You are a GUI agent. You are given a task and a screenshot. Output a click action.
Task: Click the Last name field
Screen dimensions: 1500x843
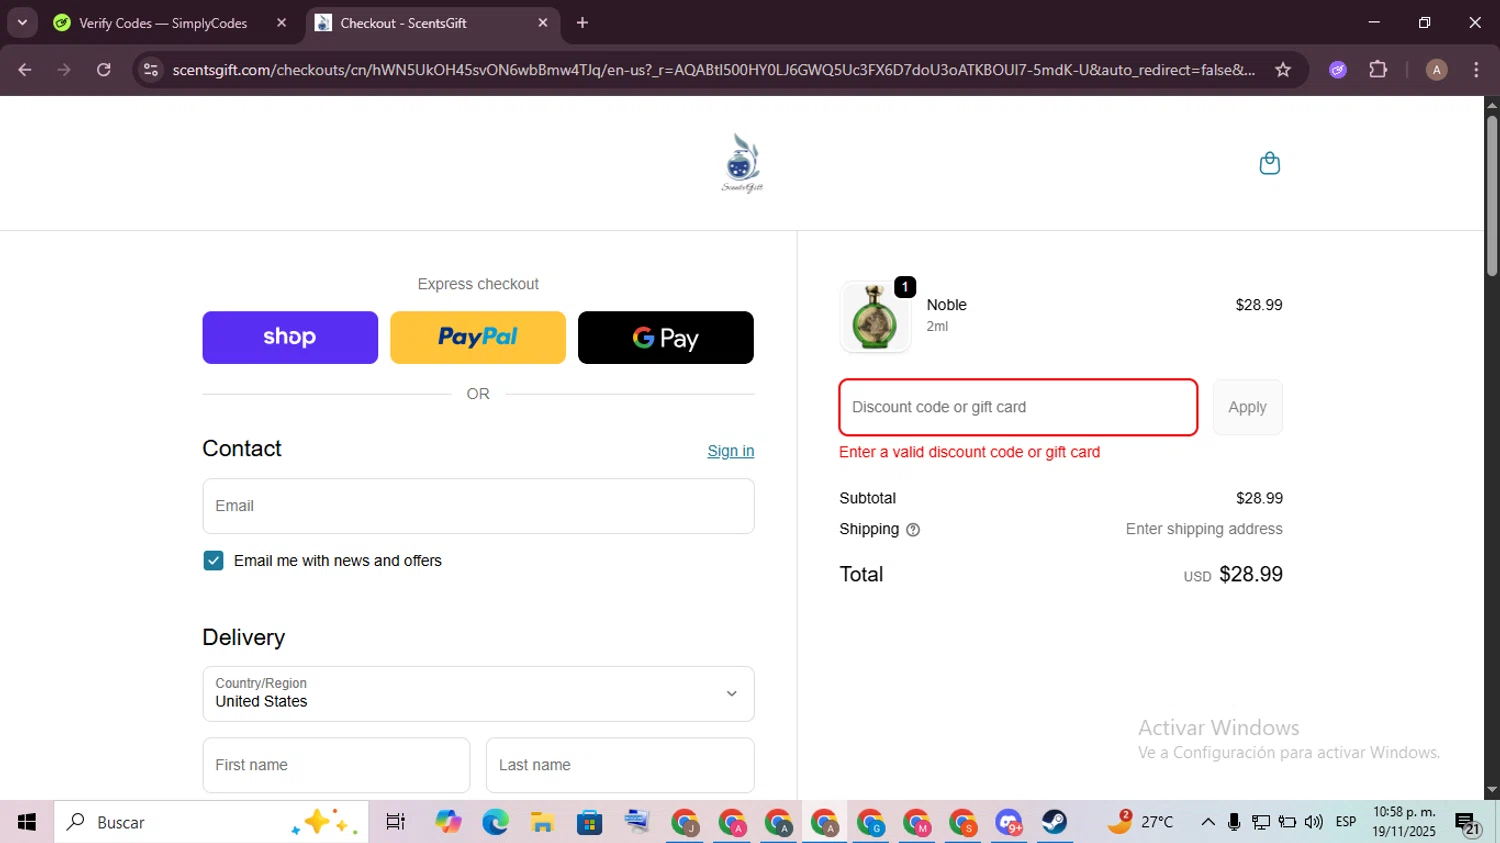pyautogui.click(x=620, y=765)
